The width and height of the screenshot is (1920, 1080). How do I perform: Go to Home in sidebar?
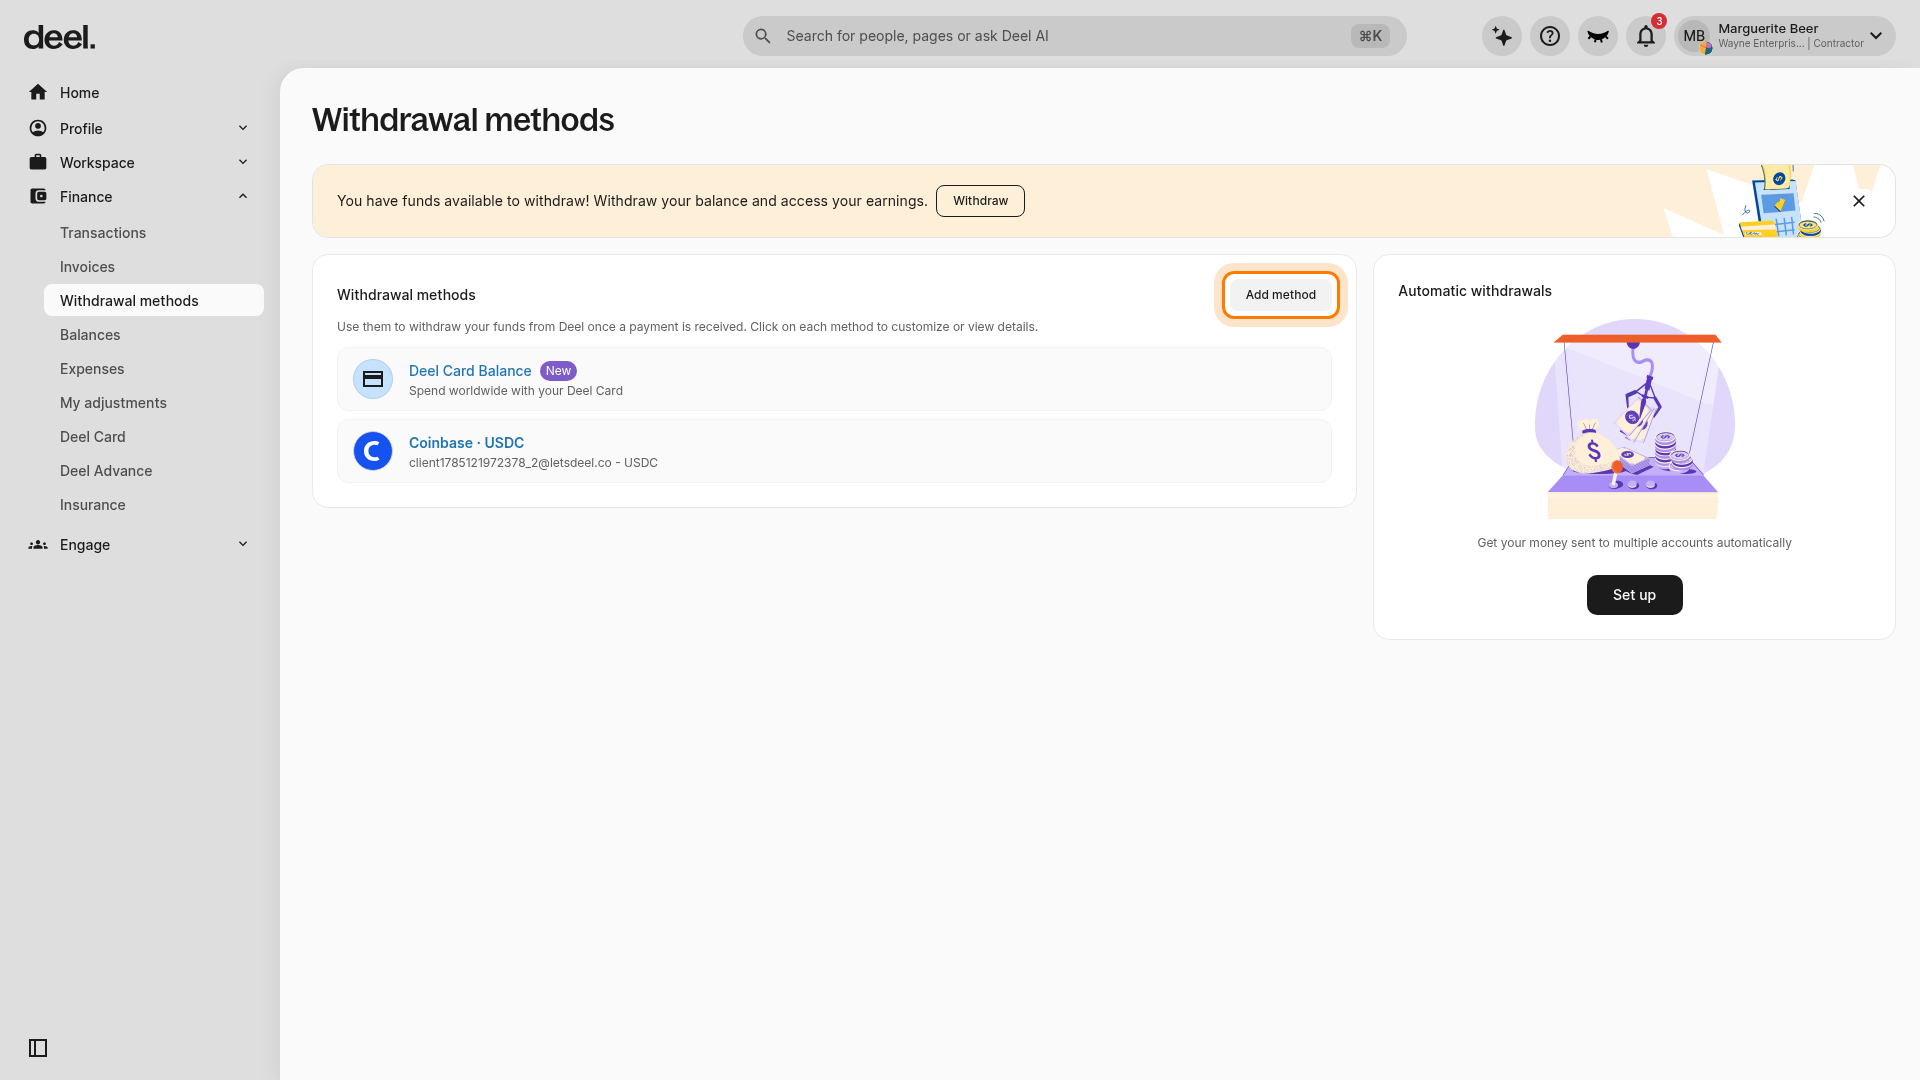(x=79, y=93)
